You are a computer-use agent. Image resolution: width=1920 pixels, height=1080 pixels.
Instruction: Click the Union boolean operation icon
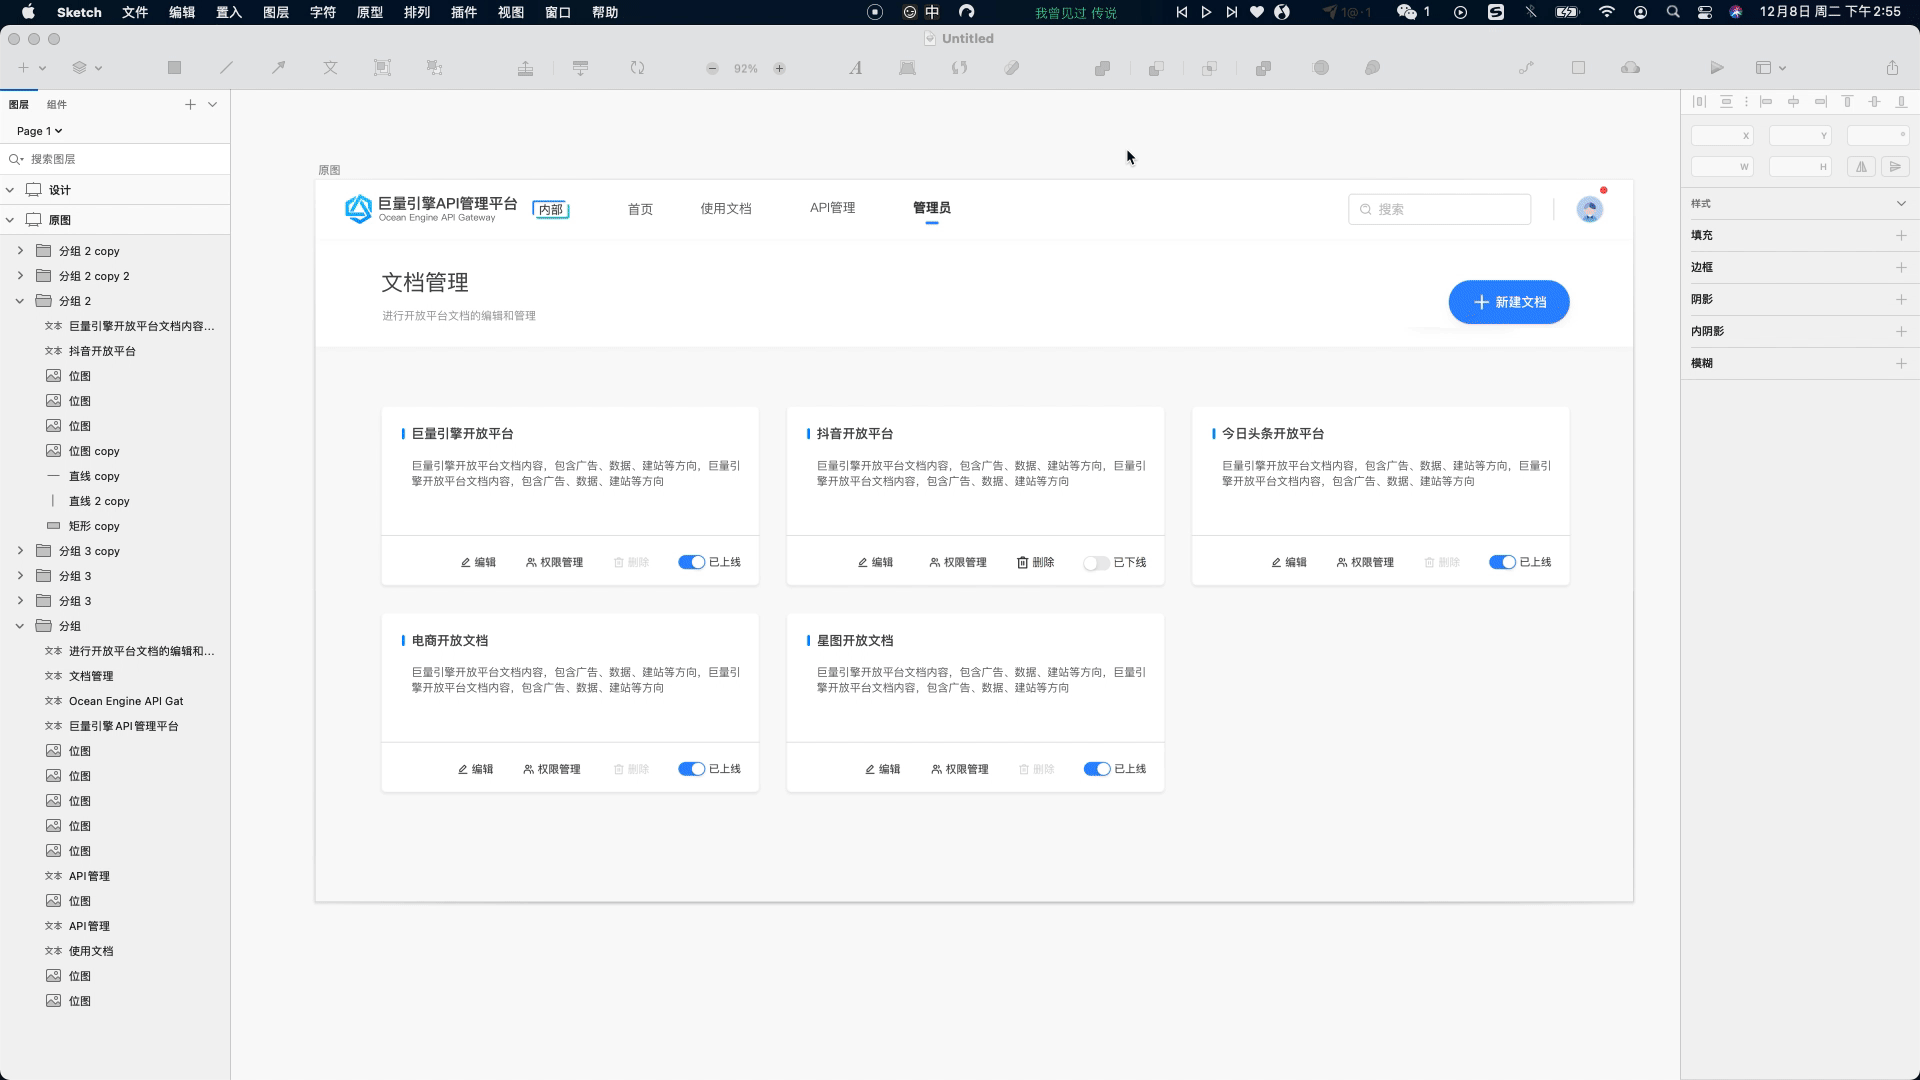tap(1102, 68)
